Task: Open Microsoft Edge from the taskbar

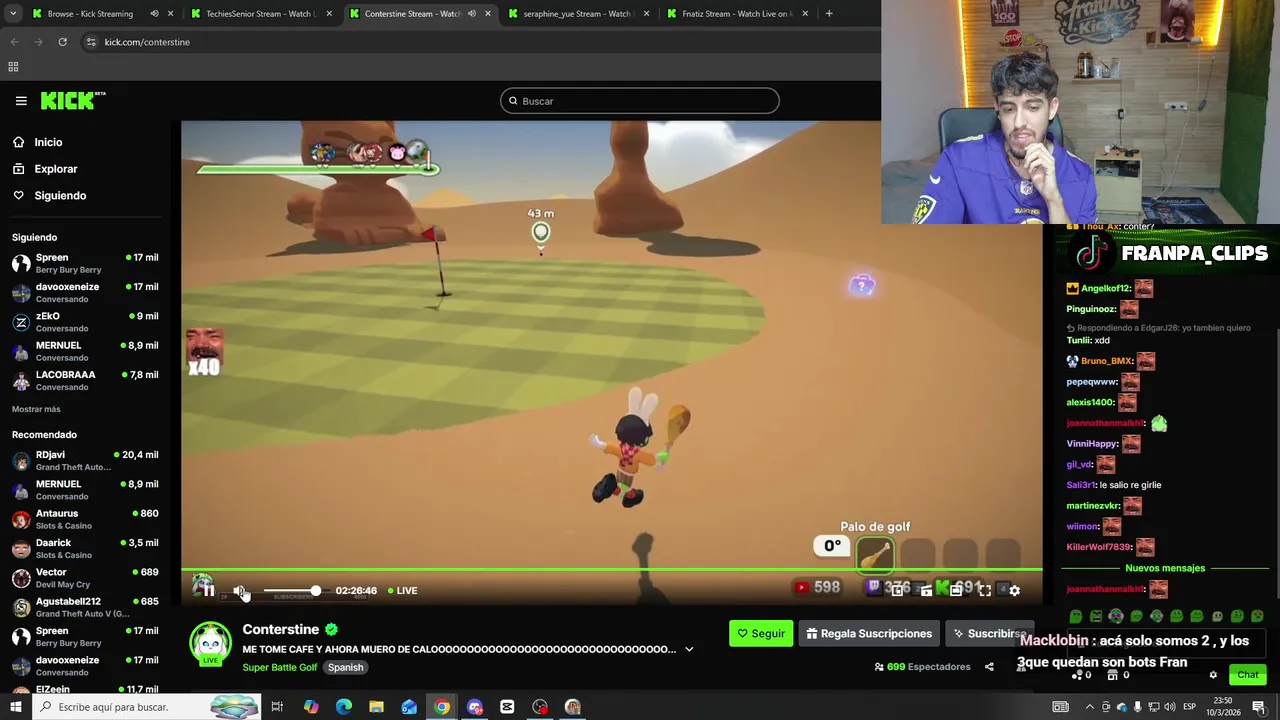Action: click(343, 707)
